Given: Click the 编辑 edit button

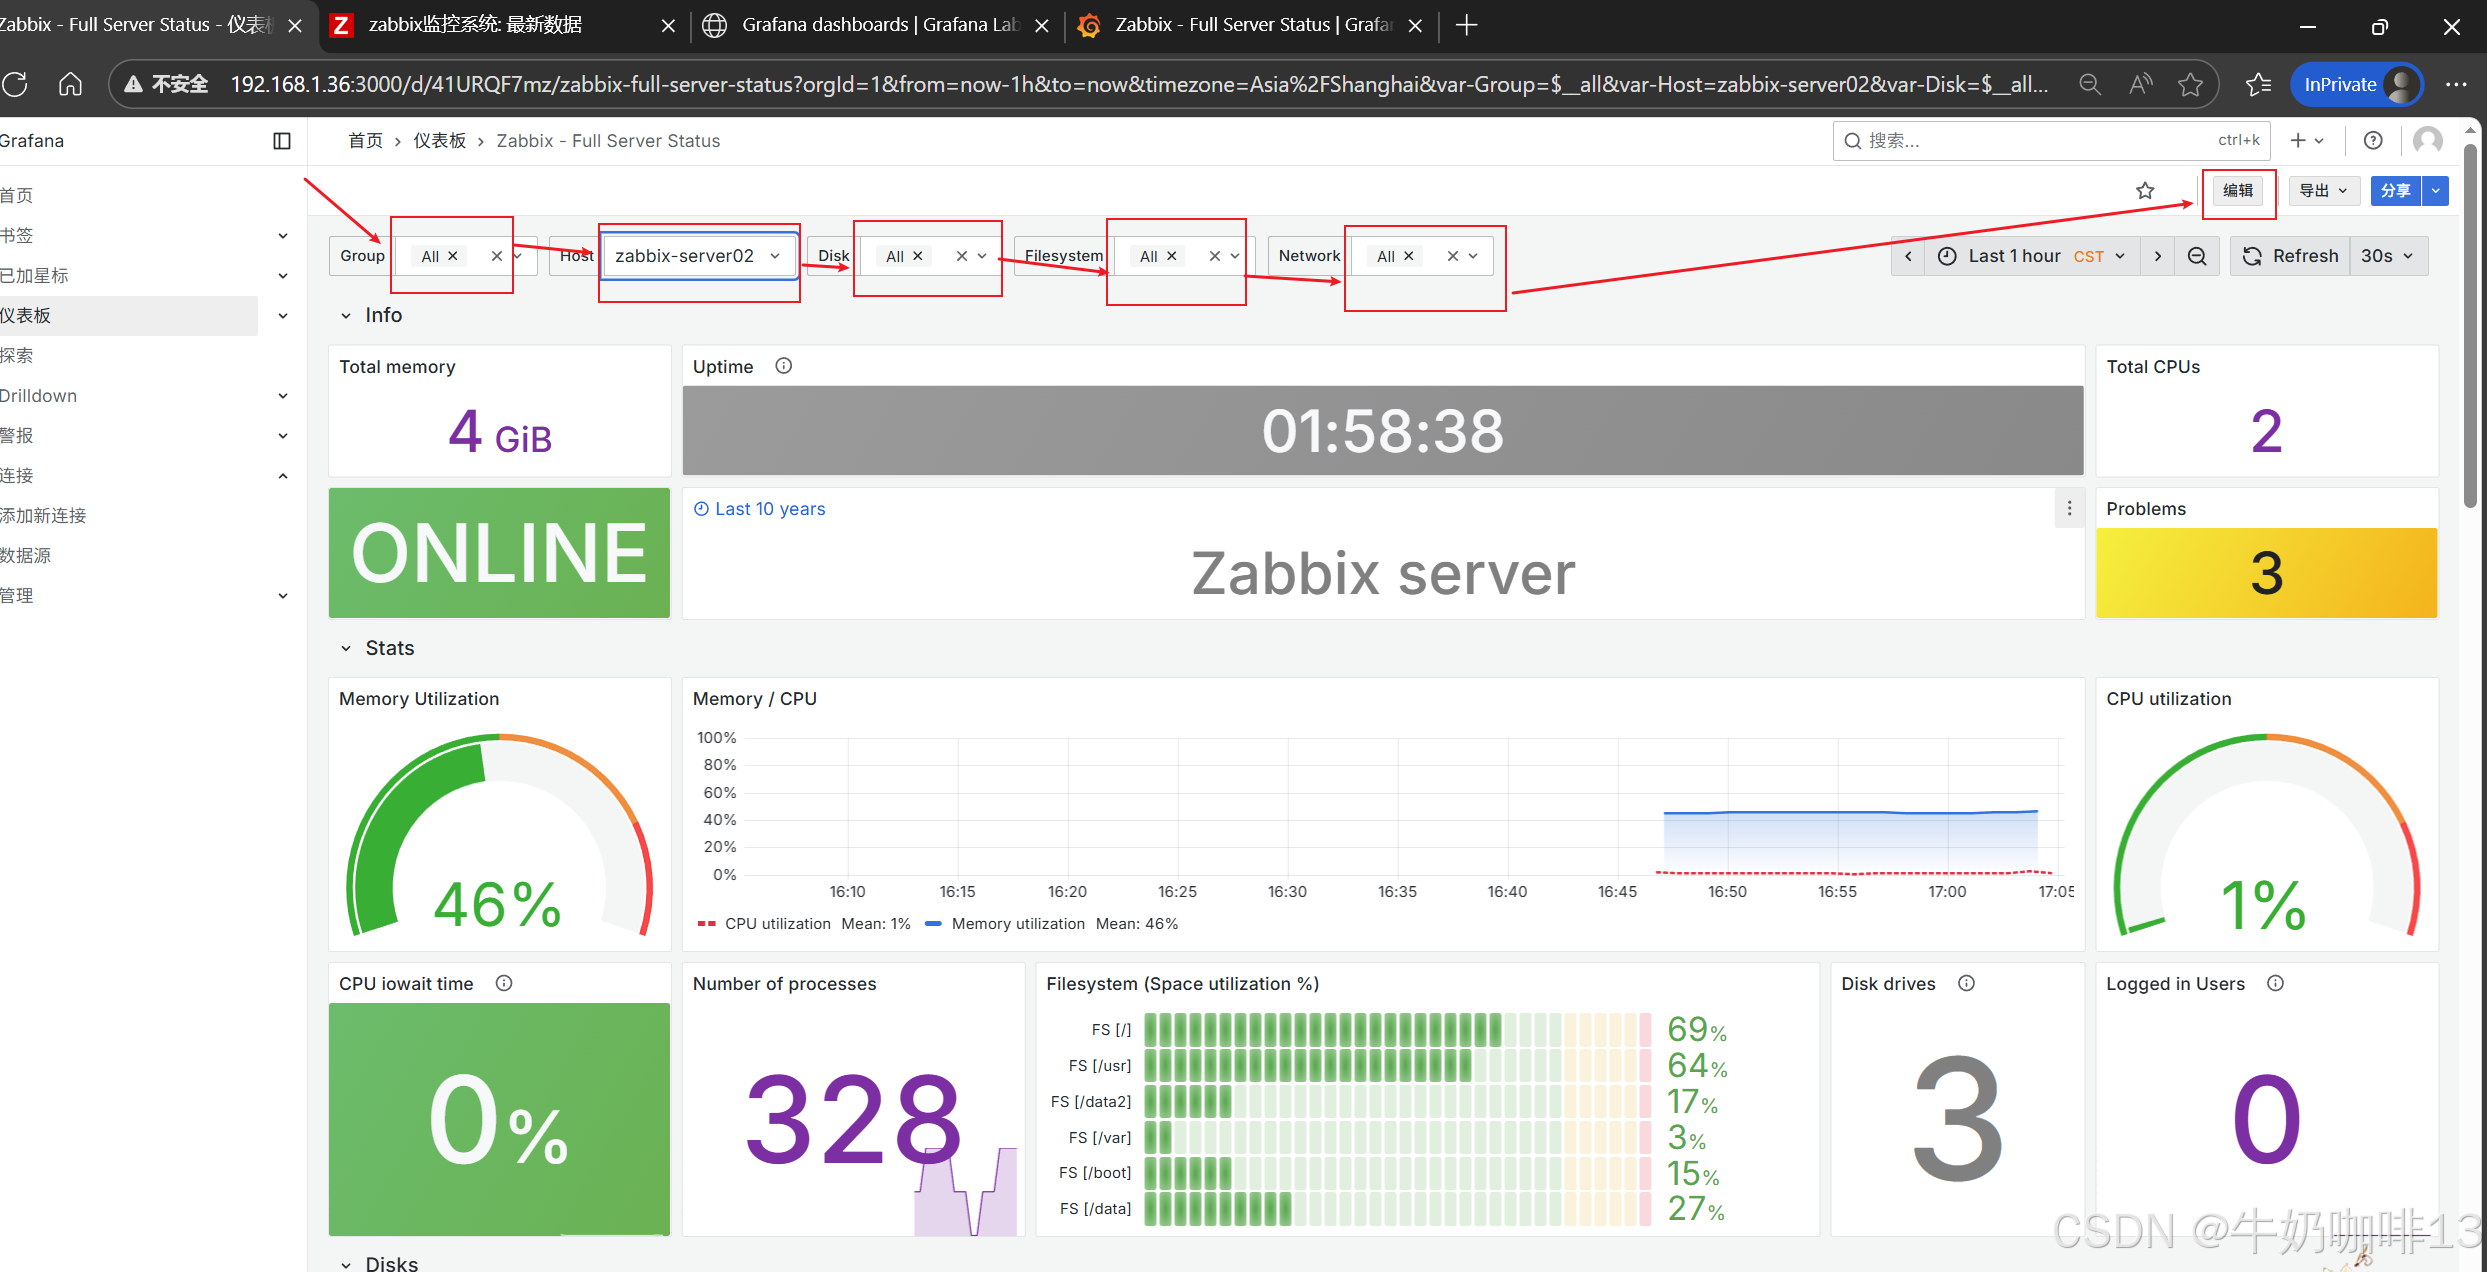Looking at the screenshot, I should click(2238, 191).
